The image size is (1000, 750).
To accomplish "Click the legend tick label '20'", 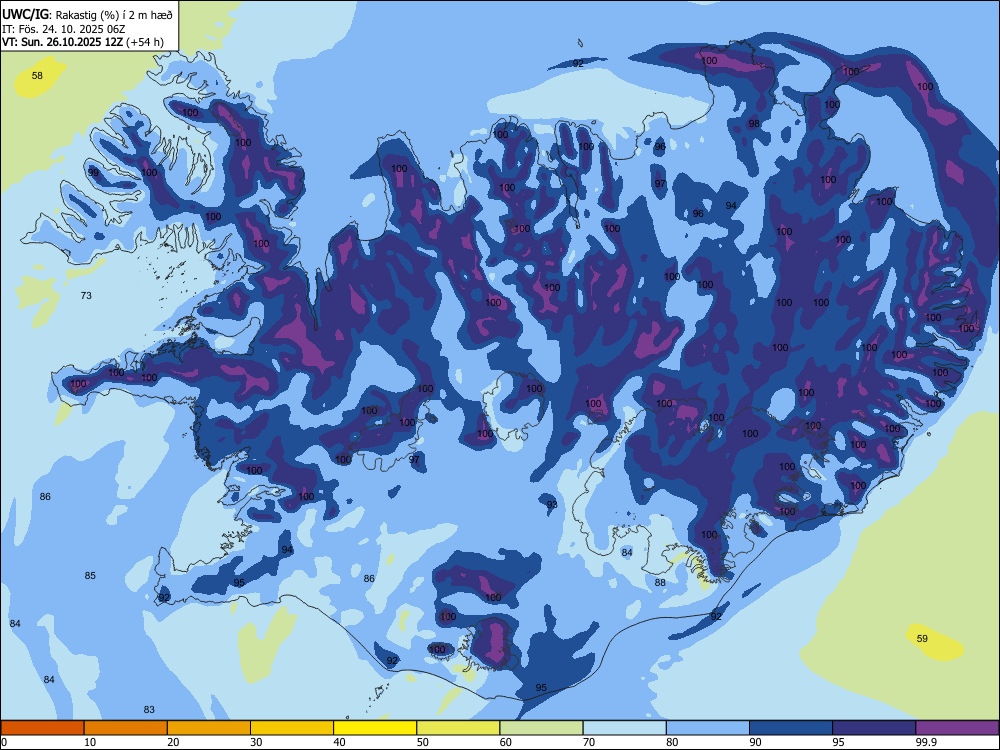I will 173,742.
